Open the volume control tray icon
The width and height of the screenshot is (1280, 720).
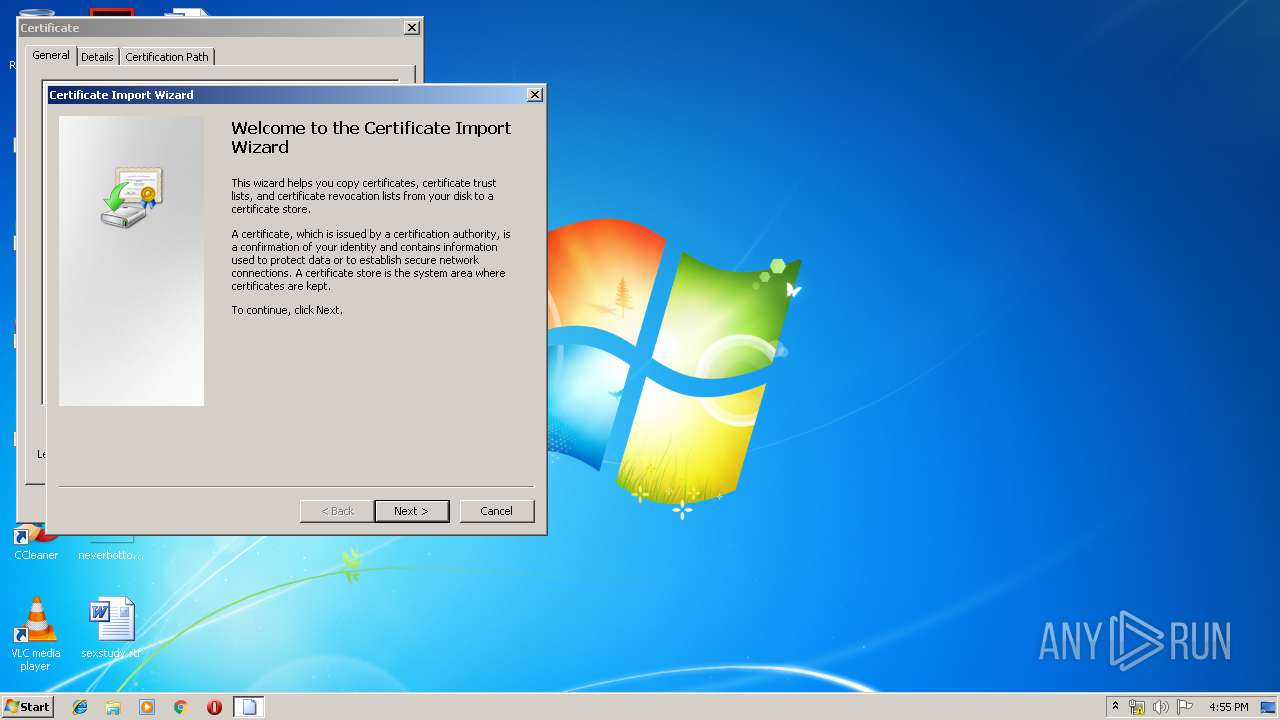[1161, 707]
